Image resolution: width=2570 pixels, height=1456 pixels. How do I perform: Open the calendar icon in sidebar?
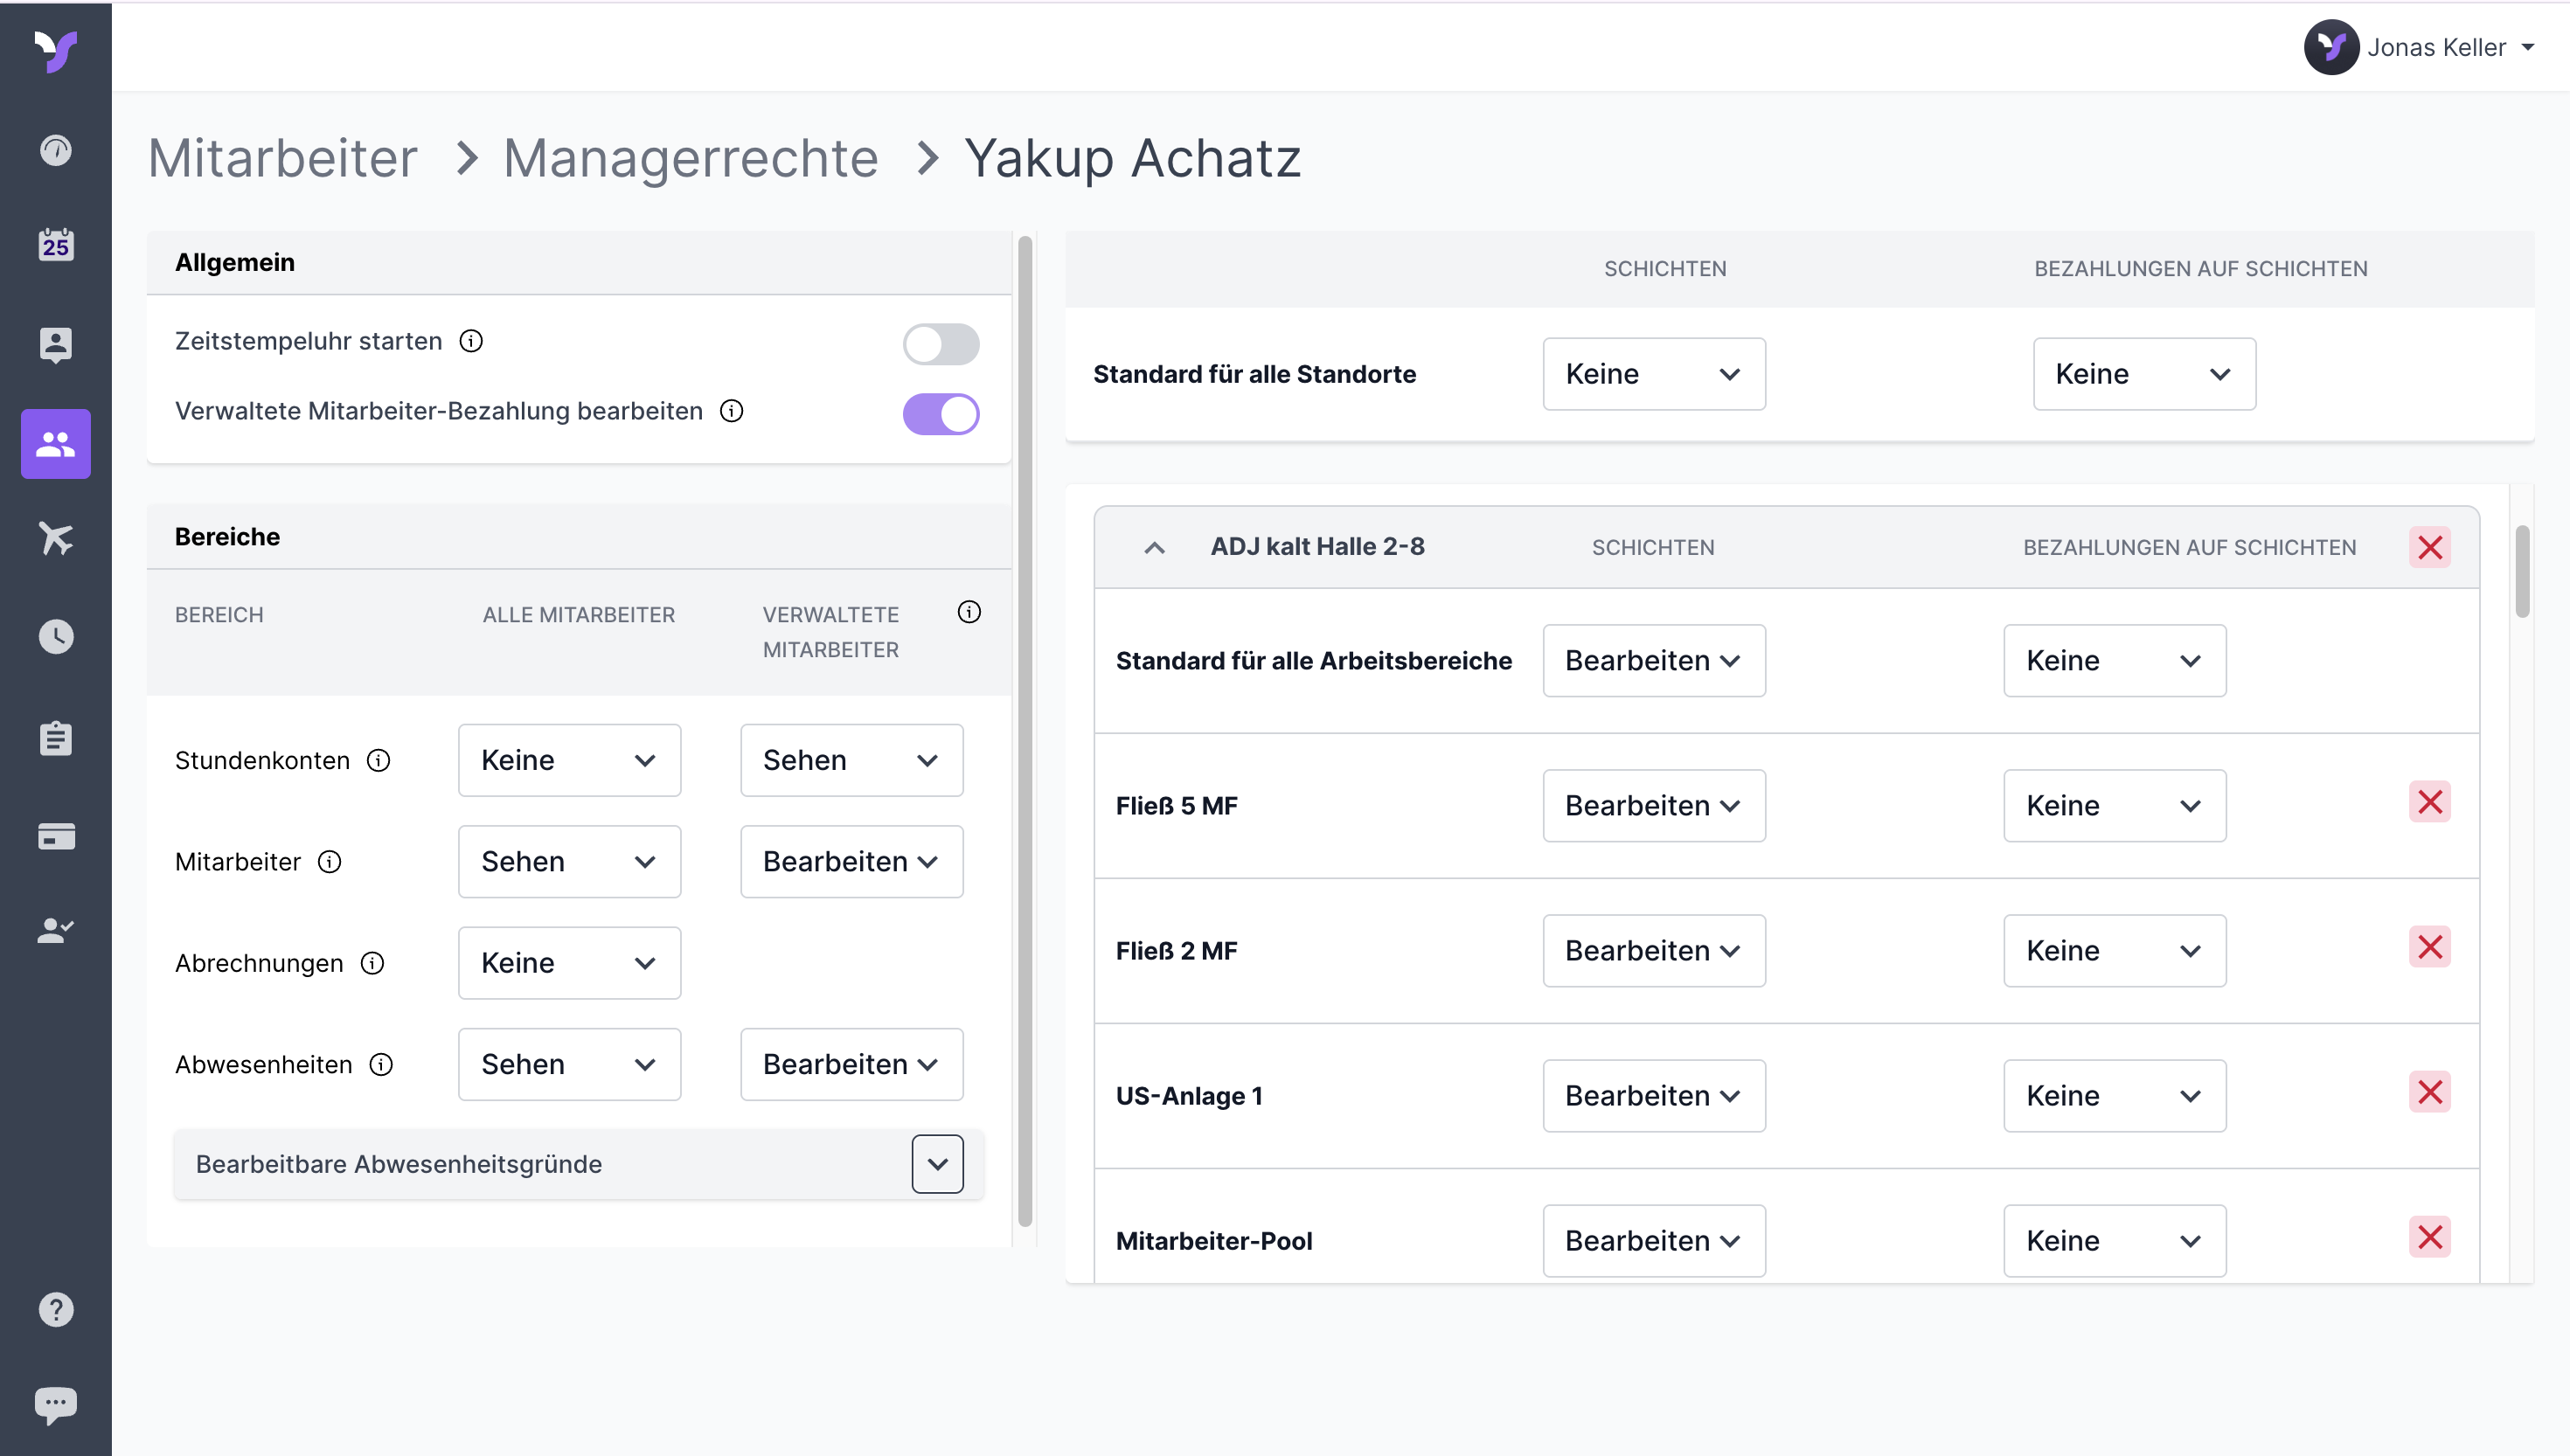tap(56, 244)
